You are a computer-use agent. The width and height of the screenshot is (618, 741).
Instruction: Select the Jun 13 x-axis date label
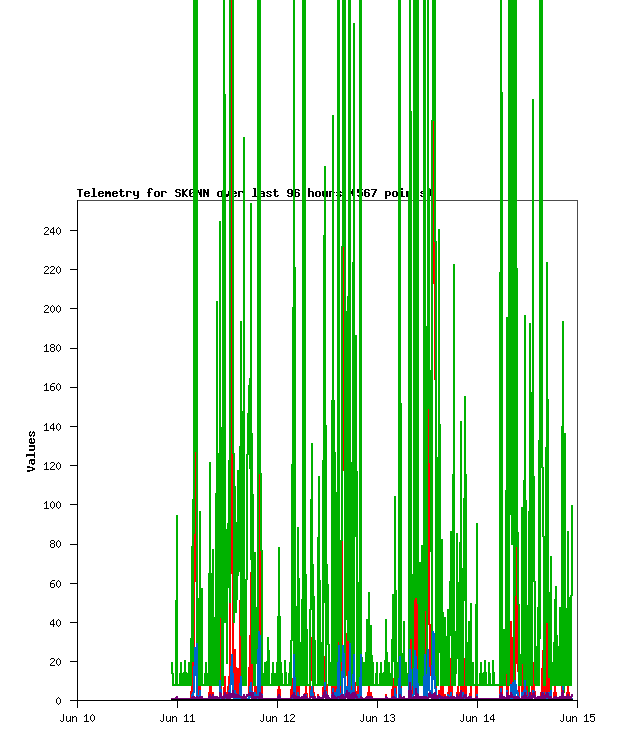point(377,718)
